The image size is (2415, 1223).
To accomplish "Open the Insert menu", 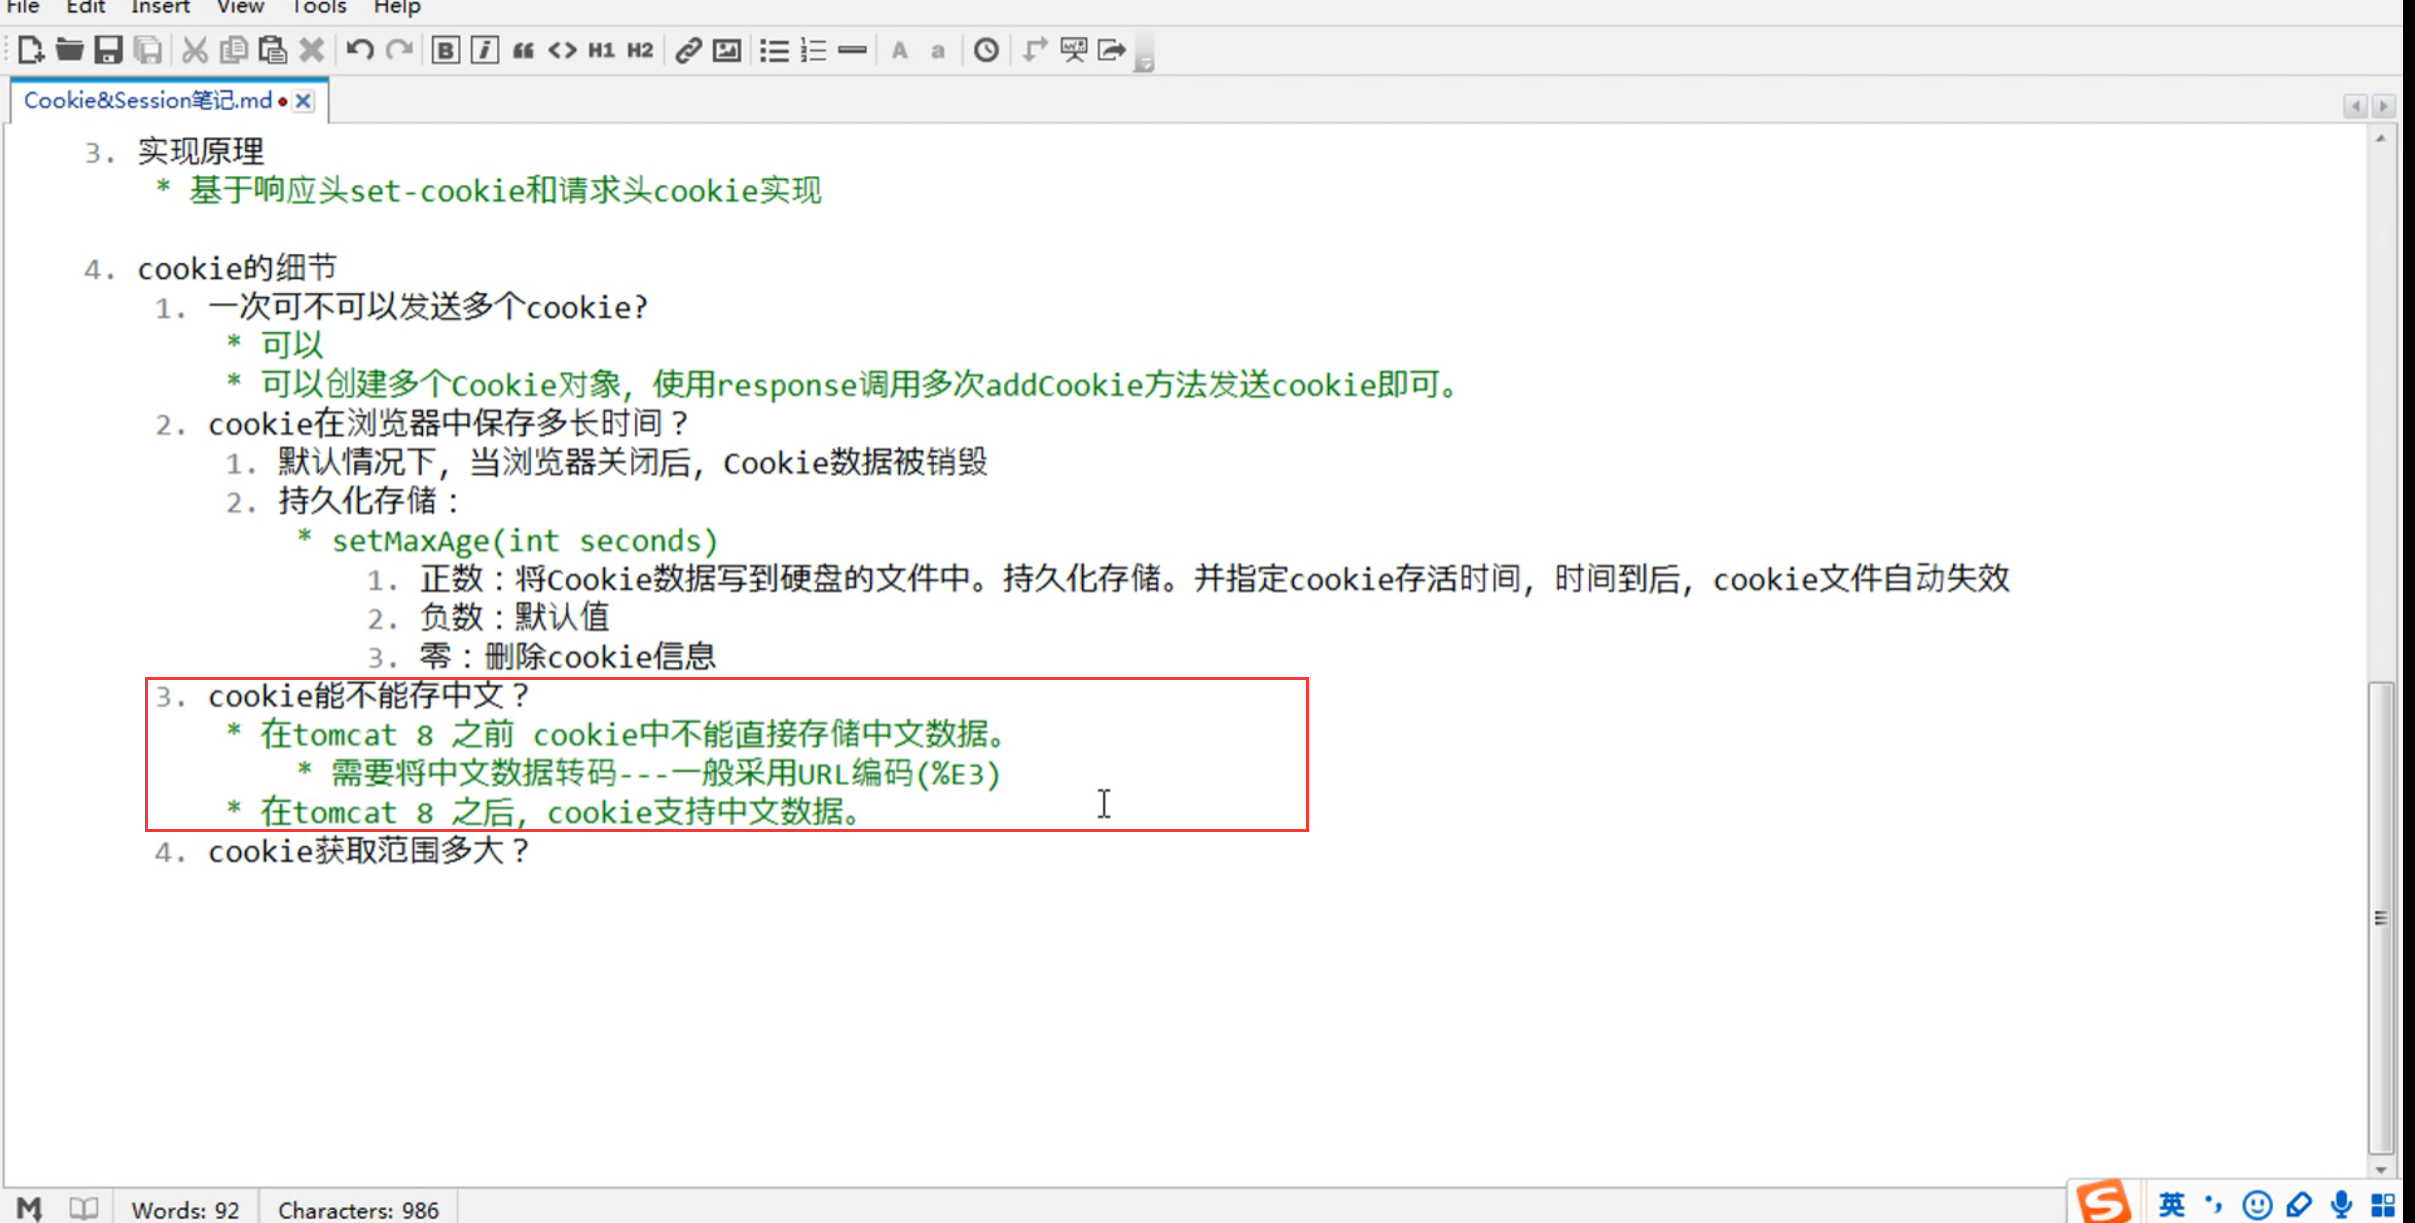I will 160,7.
